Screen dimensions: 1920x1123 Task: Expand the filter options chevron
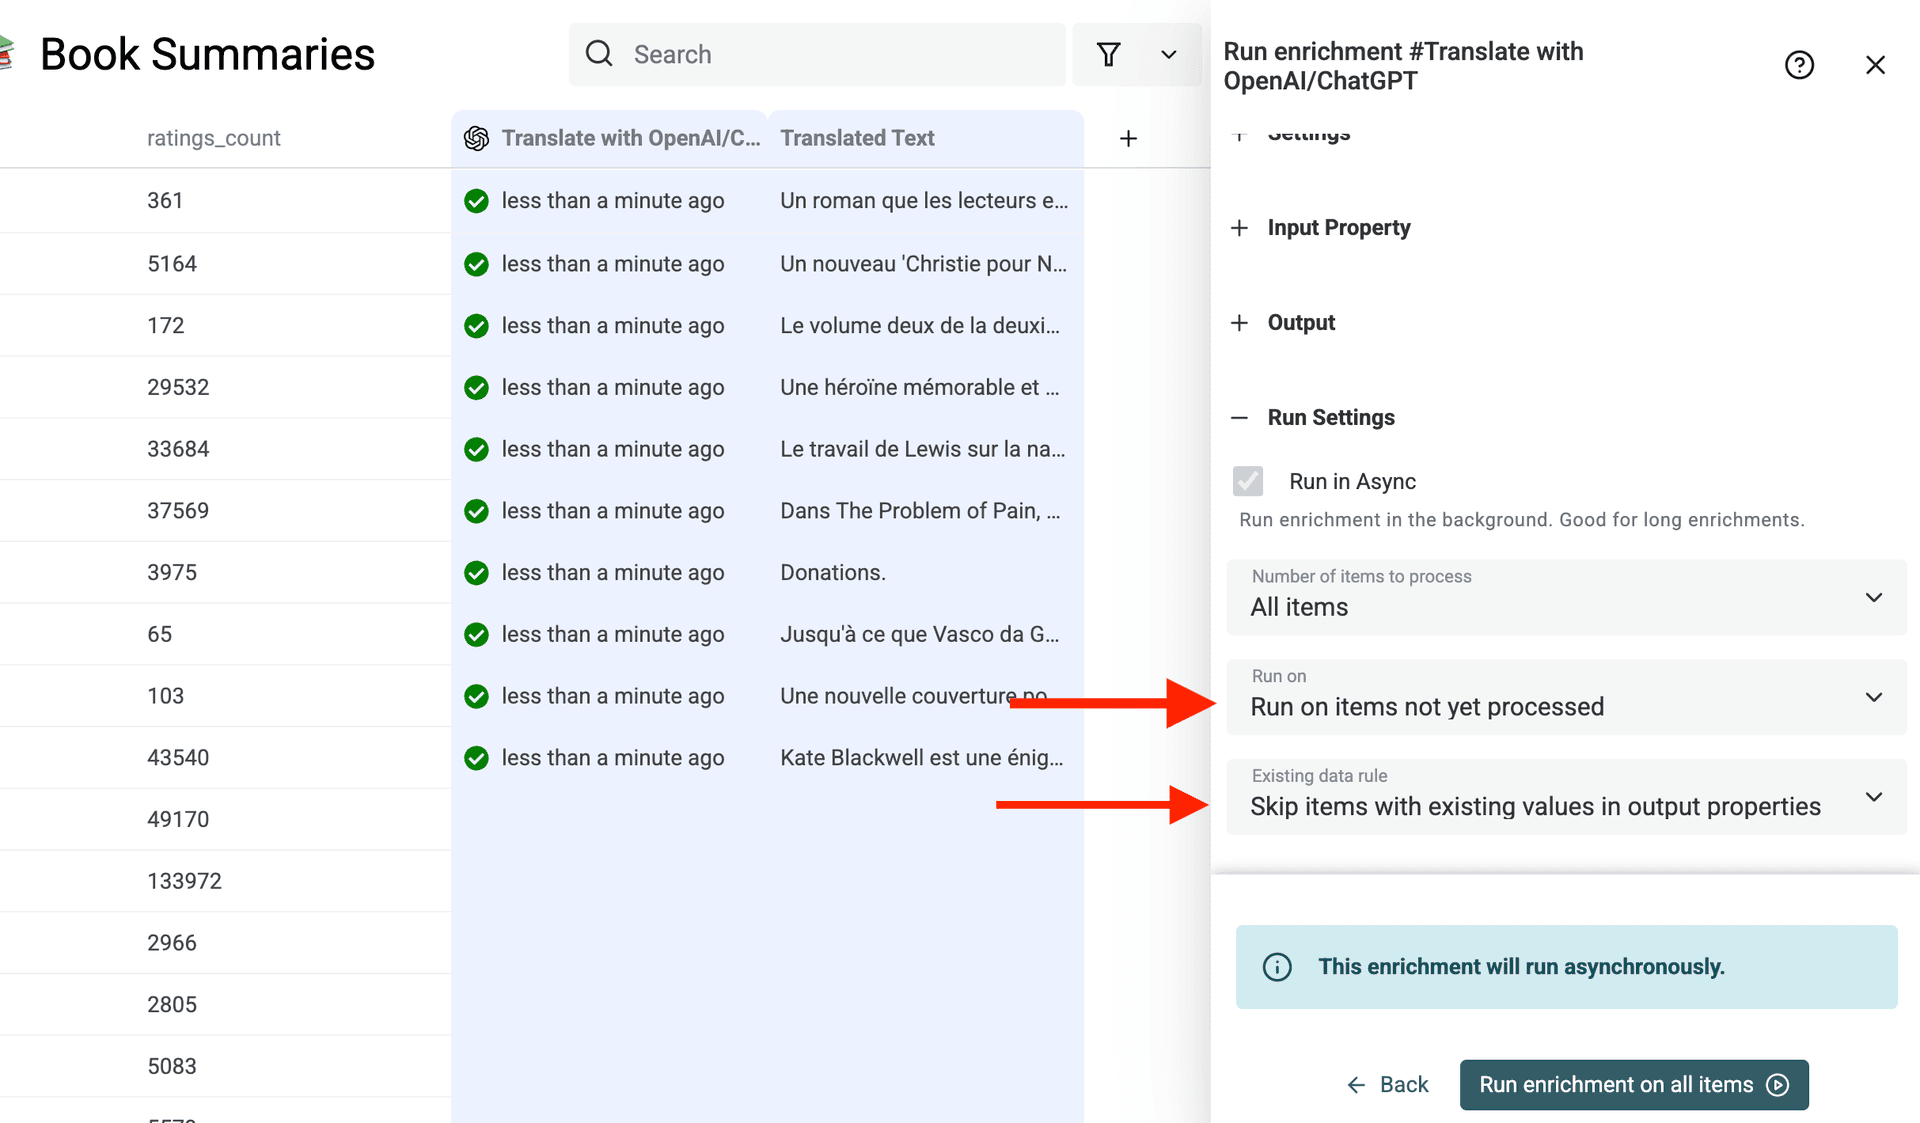point(1168,54)
